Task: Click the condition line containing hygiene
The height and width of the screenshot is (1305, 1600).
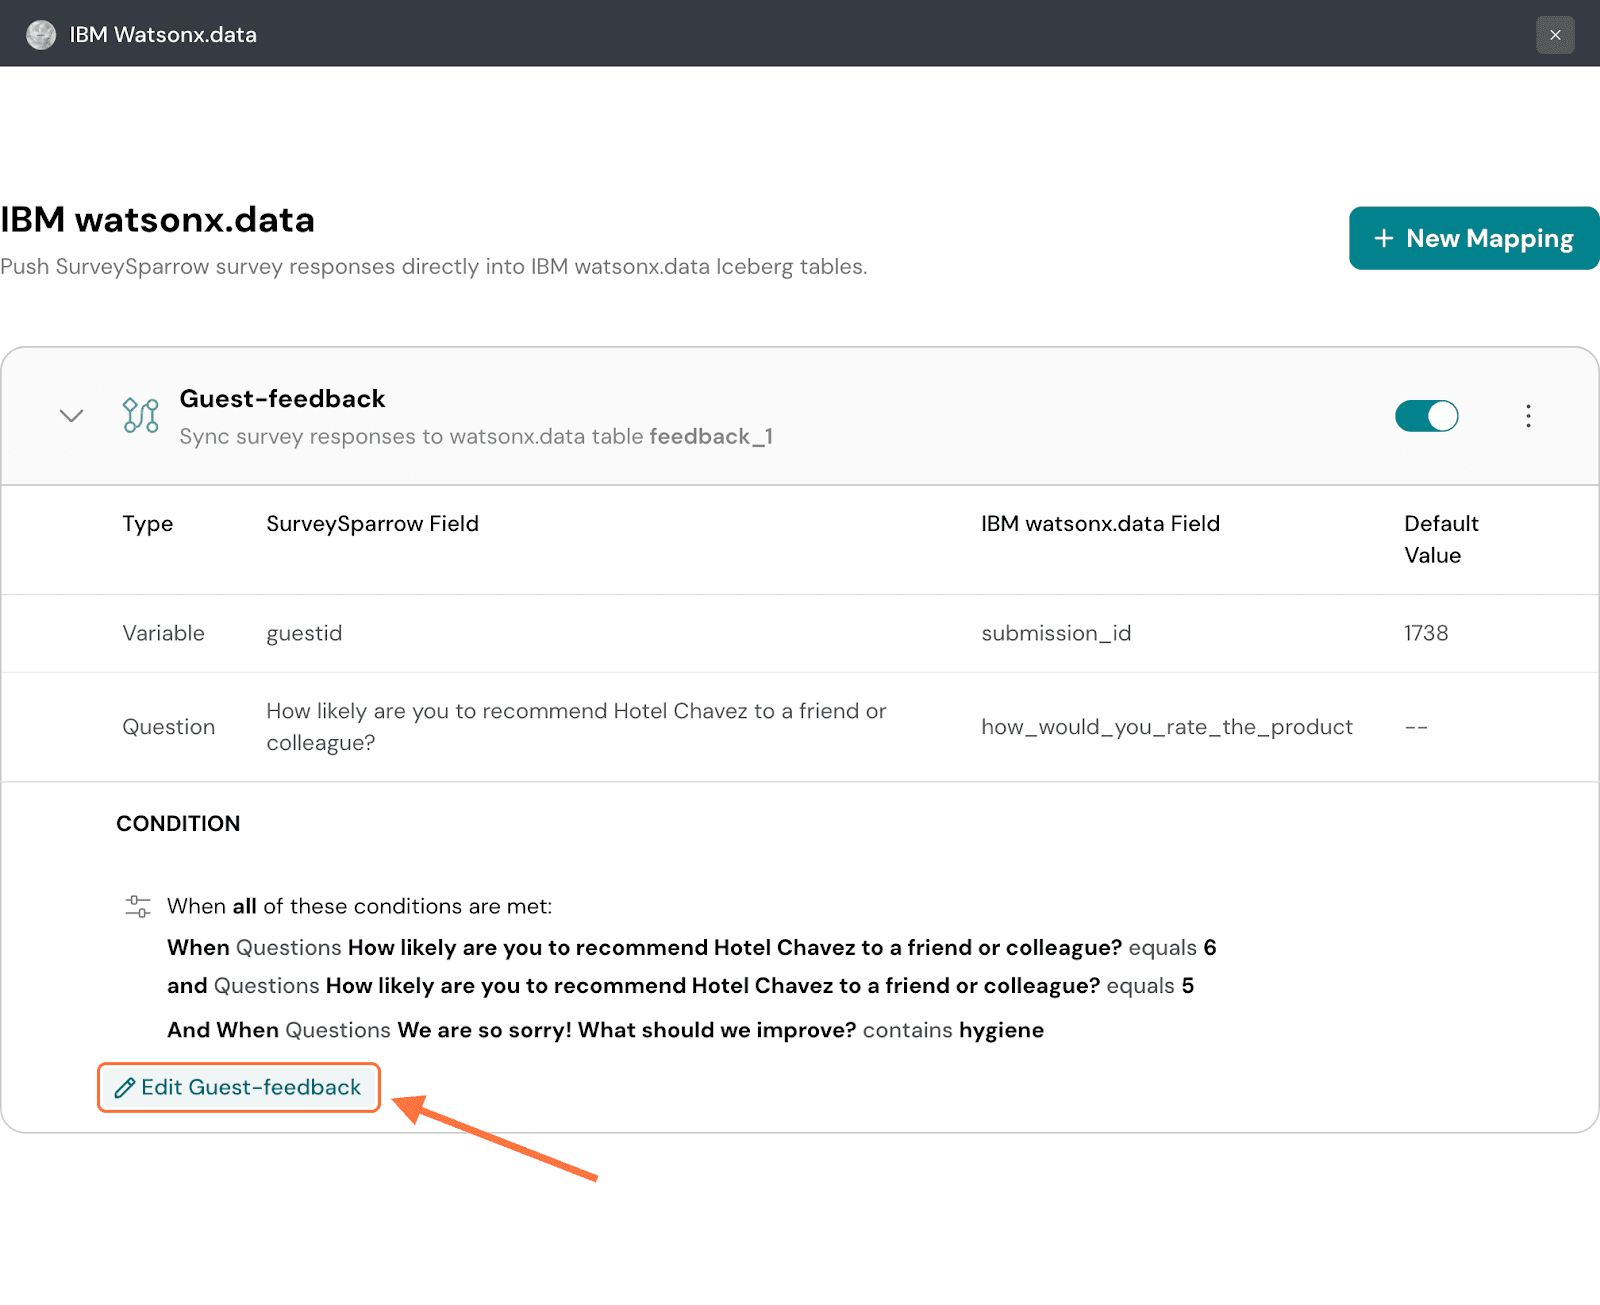Action: tap(605, 1030)
